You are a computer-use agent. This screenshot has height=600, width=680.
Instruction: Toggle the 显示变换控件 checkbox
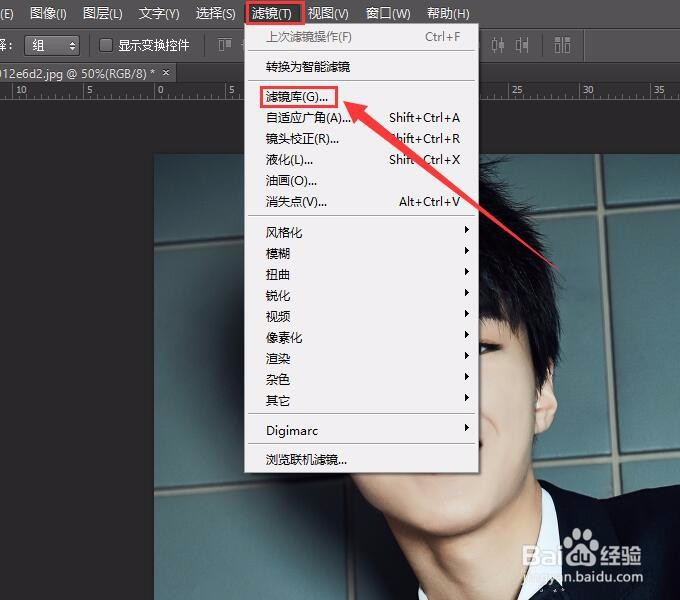[106, 45]
